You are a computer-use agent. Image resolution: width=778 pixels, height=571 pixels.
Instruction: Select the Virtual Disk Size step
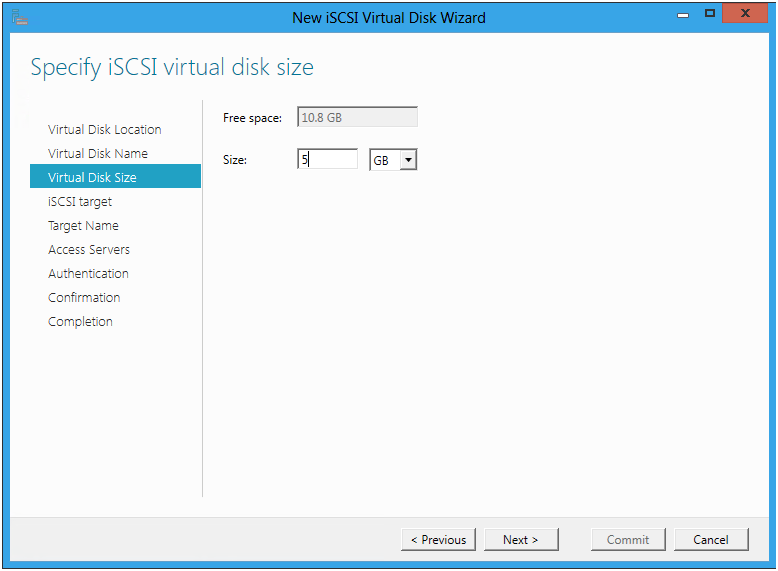pyautogui.click(x=116, y=177)
